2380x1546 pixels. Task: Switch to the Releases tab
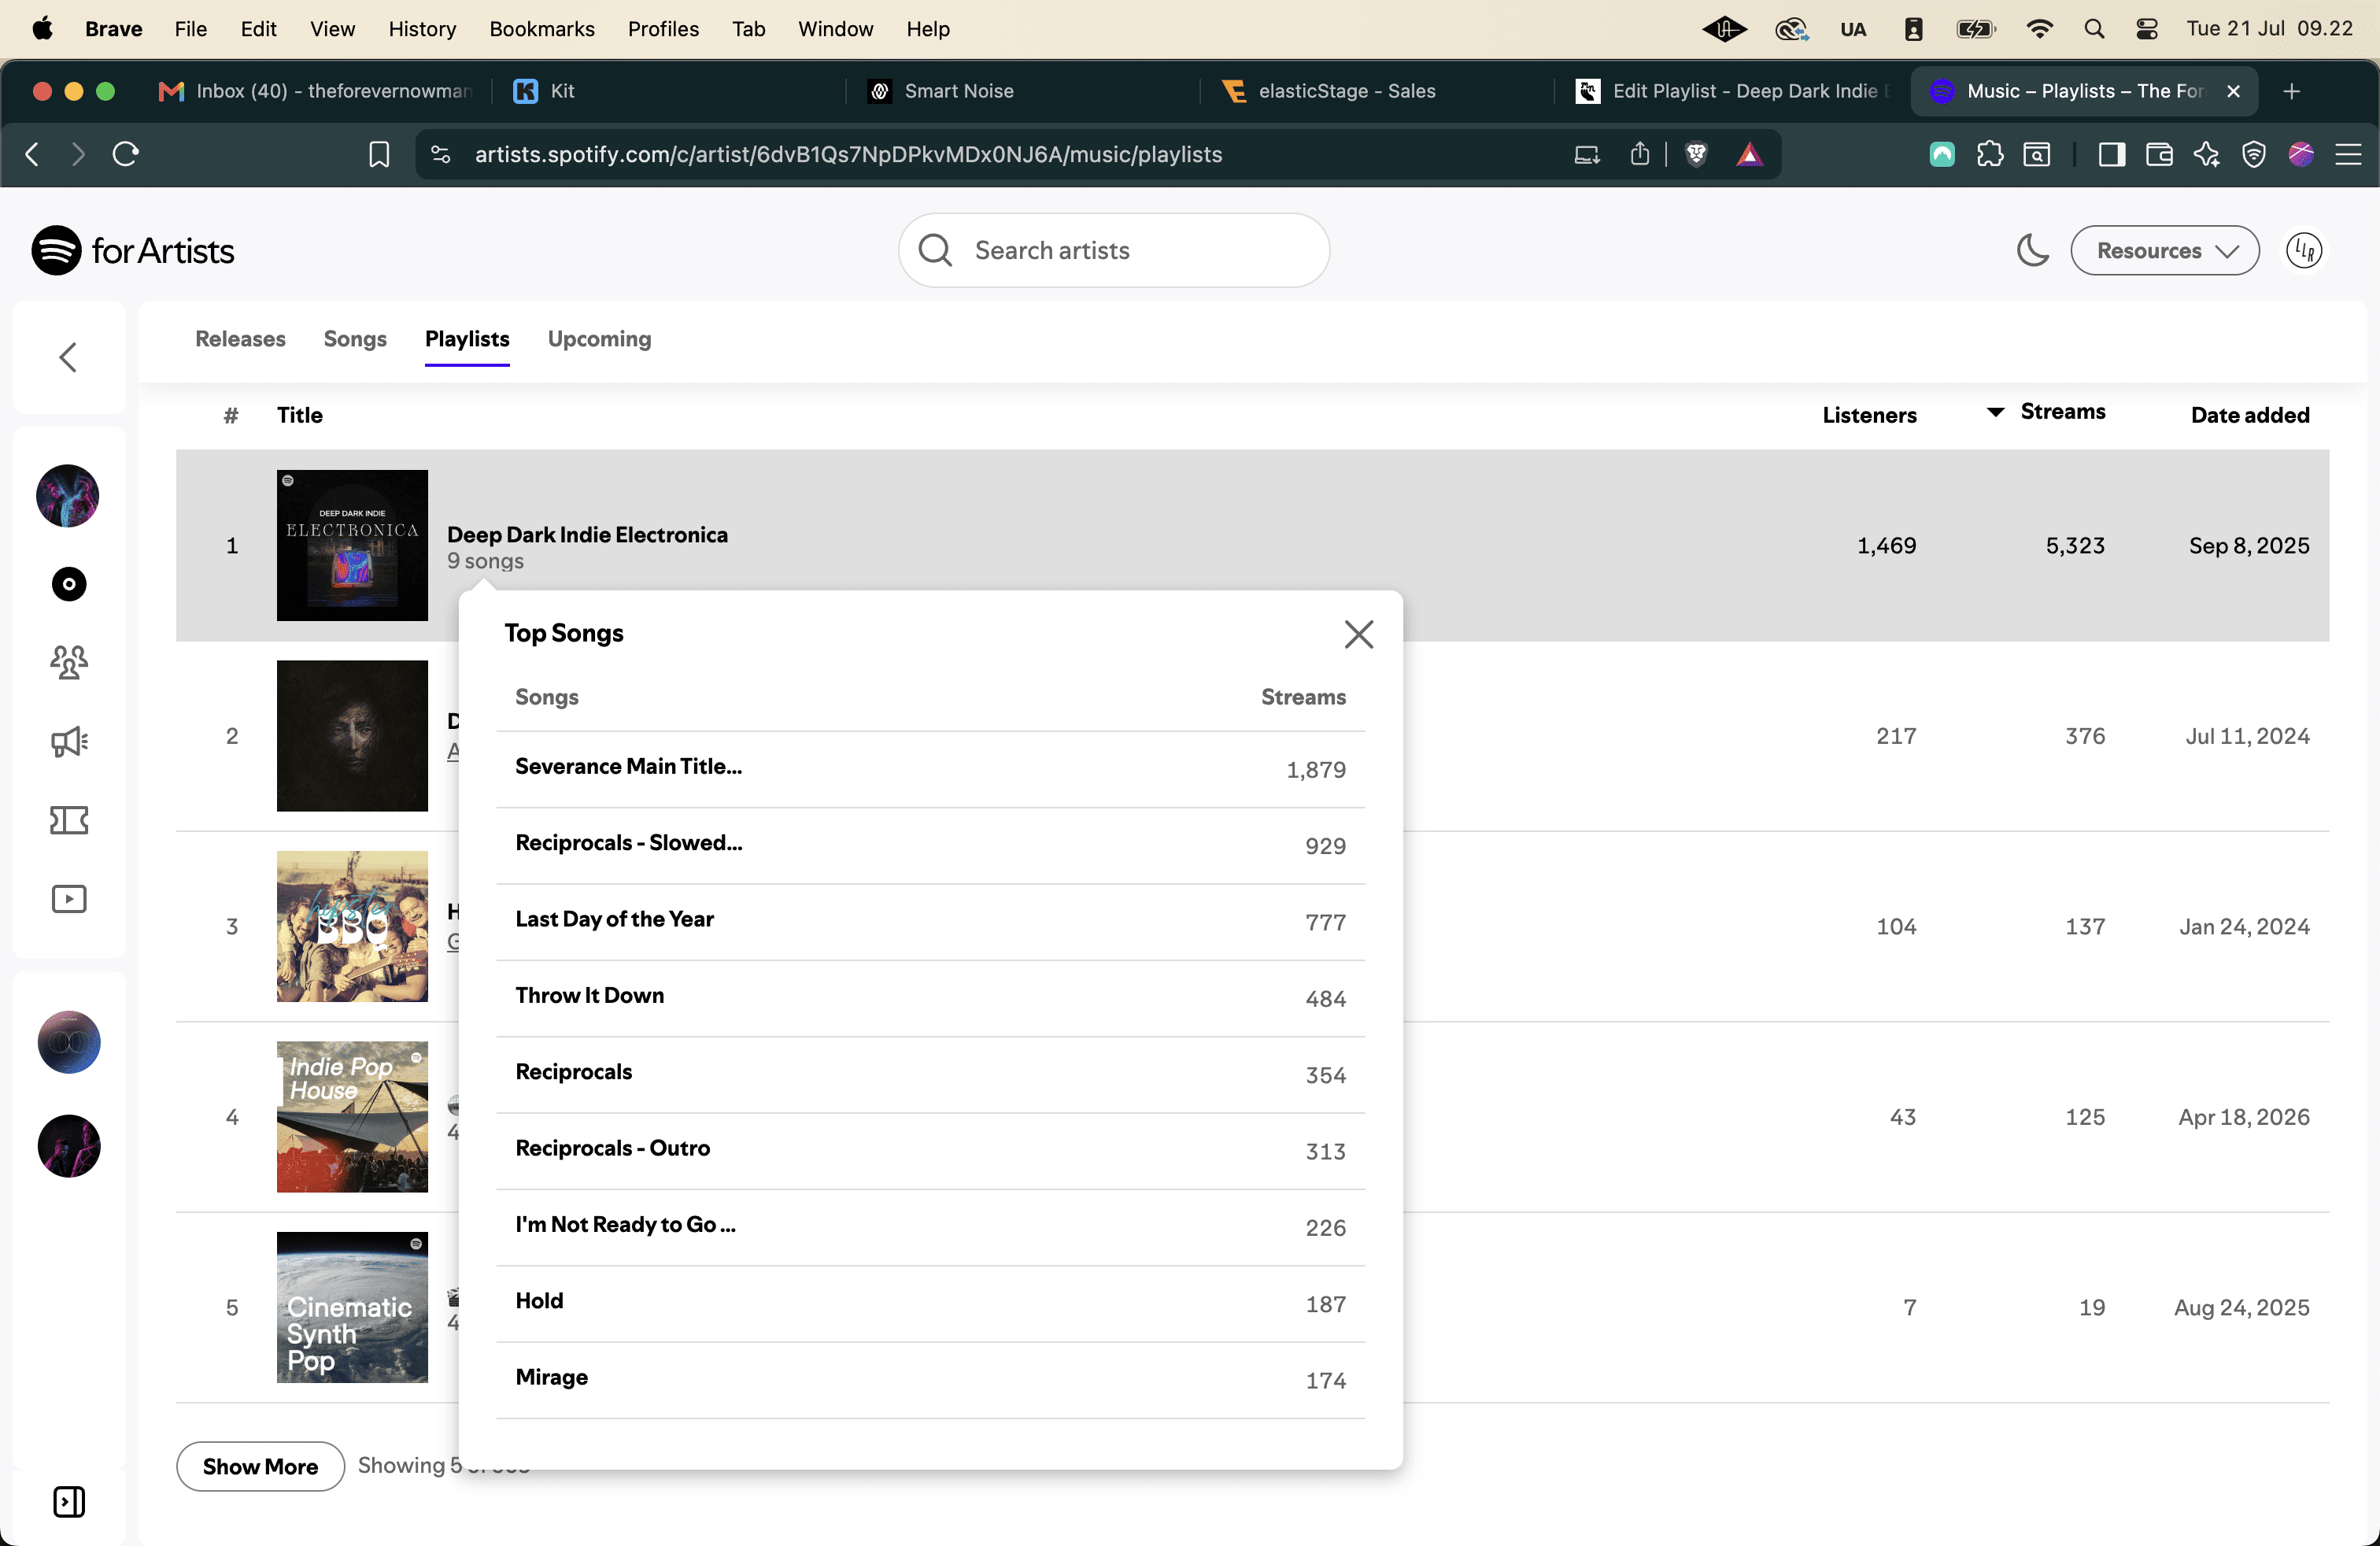(x=240, y=339)
